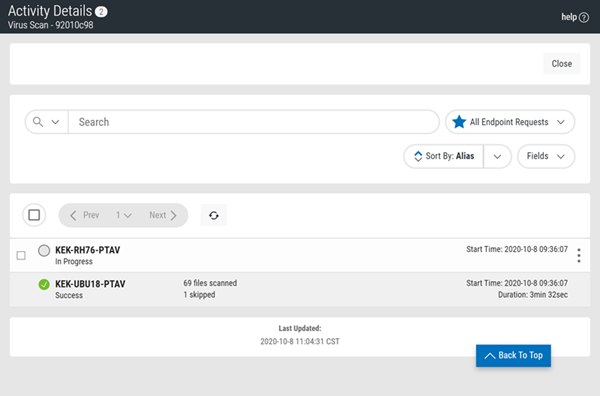The height and width of the screenshot is (396, 600).
Task: Click the Back To Top button
Action: click(514, 356)
